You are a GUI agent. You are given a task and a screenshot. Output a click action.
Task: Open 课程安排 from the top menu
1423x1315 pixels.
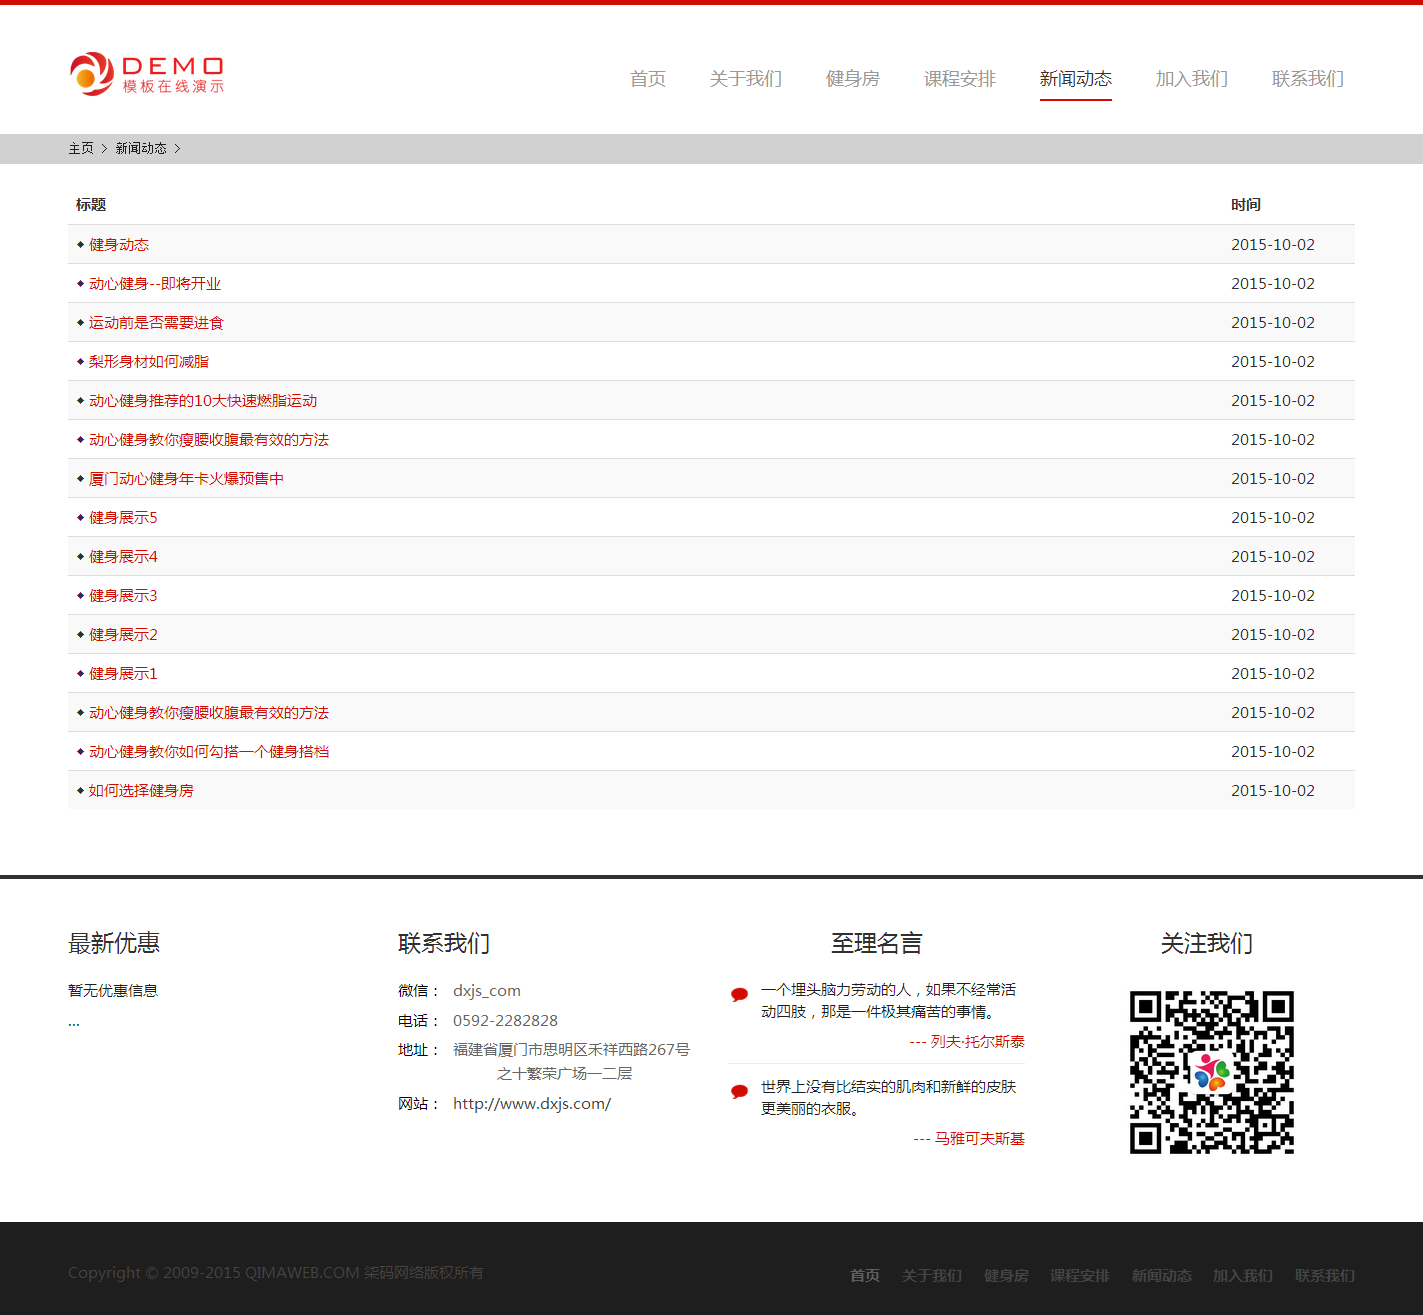(x=959, y=78)
